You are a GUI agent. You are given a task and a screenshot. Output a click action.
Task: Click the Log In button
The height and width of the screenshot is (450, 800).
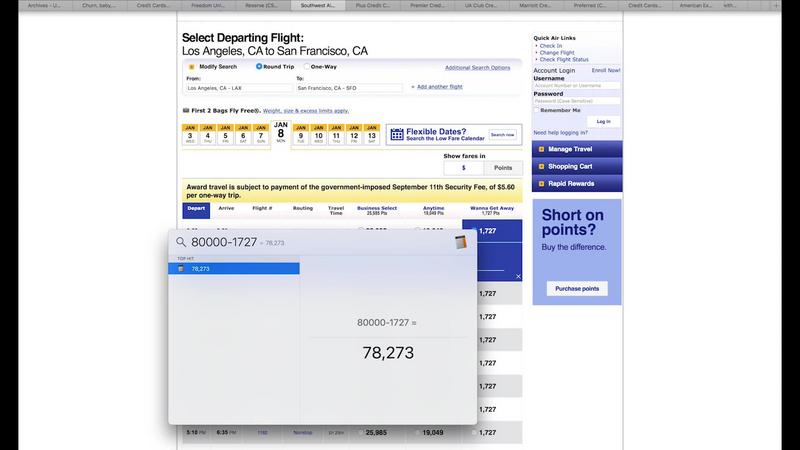603,121
